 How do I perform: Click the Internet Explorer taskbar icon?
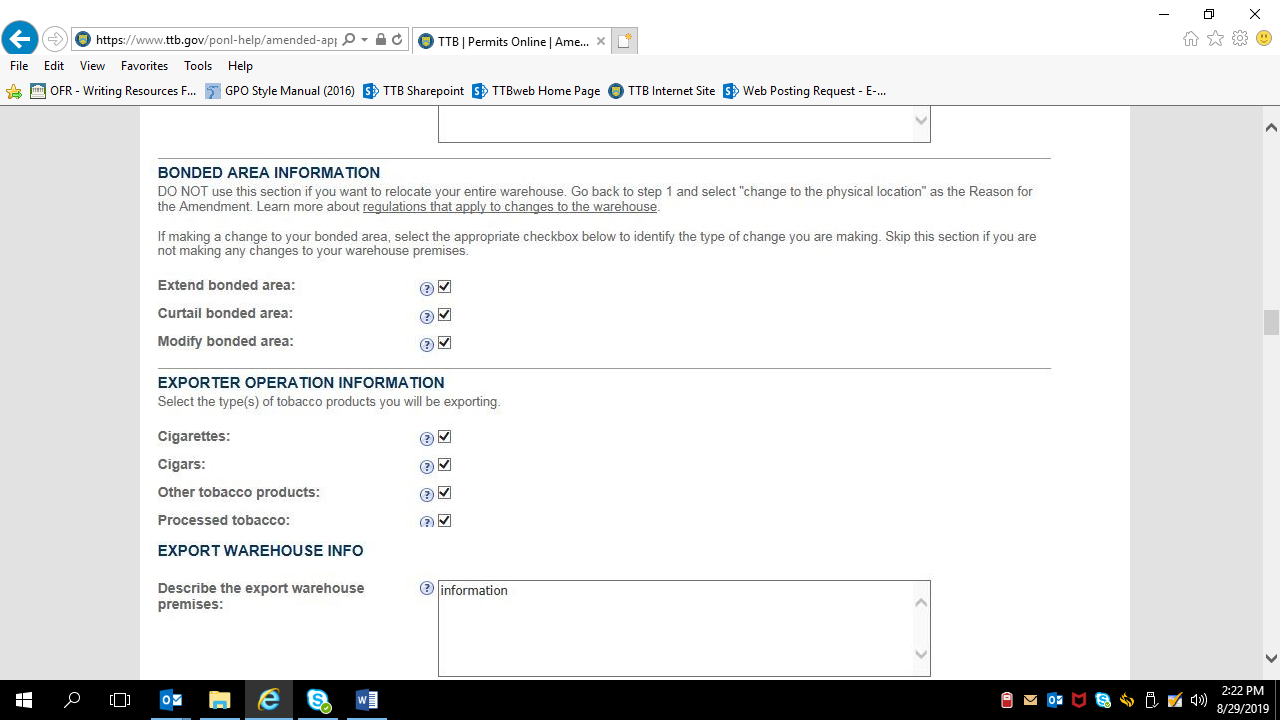pyautogui.click(x=269, y=700)
